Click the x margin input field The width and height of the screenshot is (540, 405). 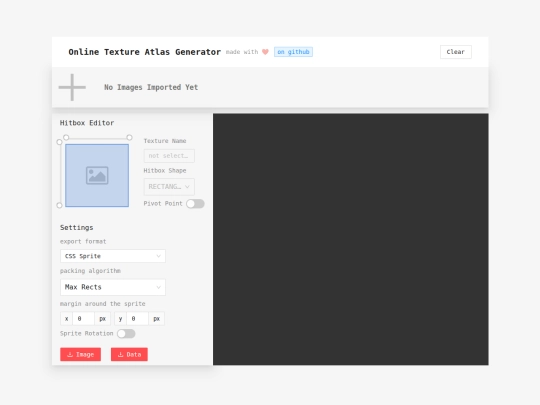pyautogui.click(x=84, y=319)
